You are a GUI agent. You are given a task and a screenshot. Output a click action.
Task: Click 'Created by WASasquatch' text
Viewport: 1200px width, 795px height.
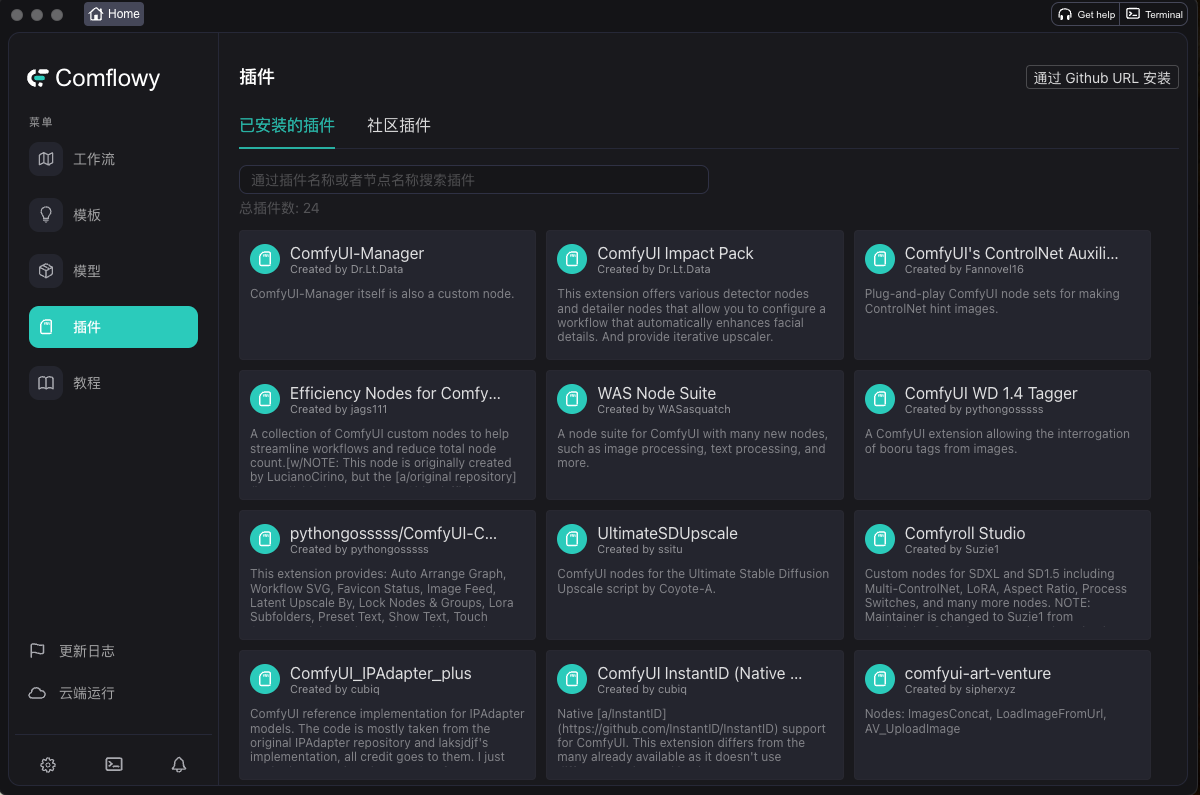(664, 410)
